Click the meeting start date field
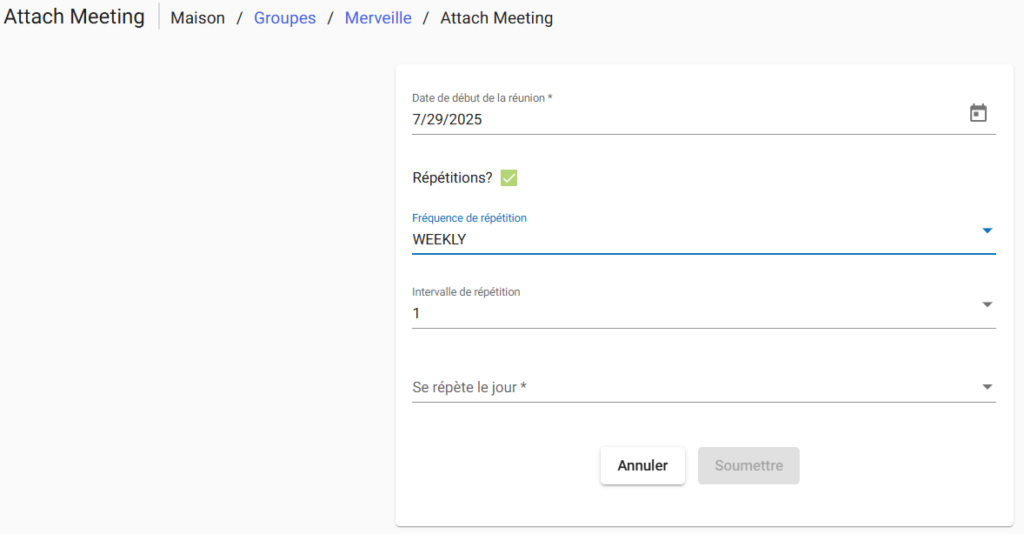Screen dimensions: 1024x534 (680, 119)
